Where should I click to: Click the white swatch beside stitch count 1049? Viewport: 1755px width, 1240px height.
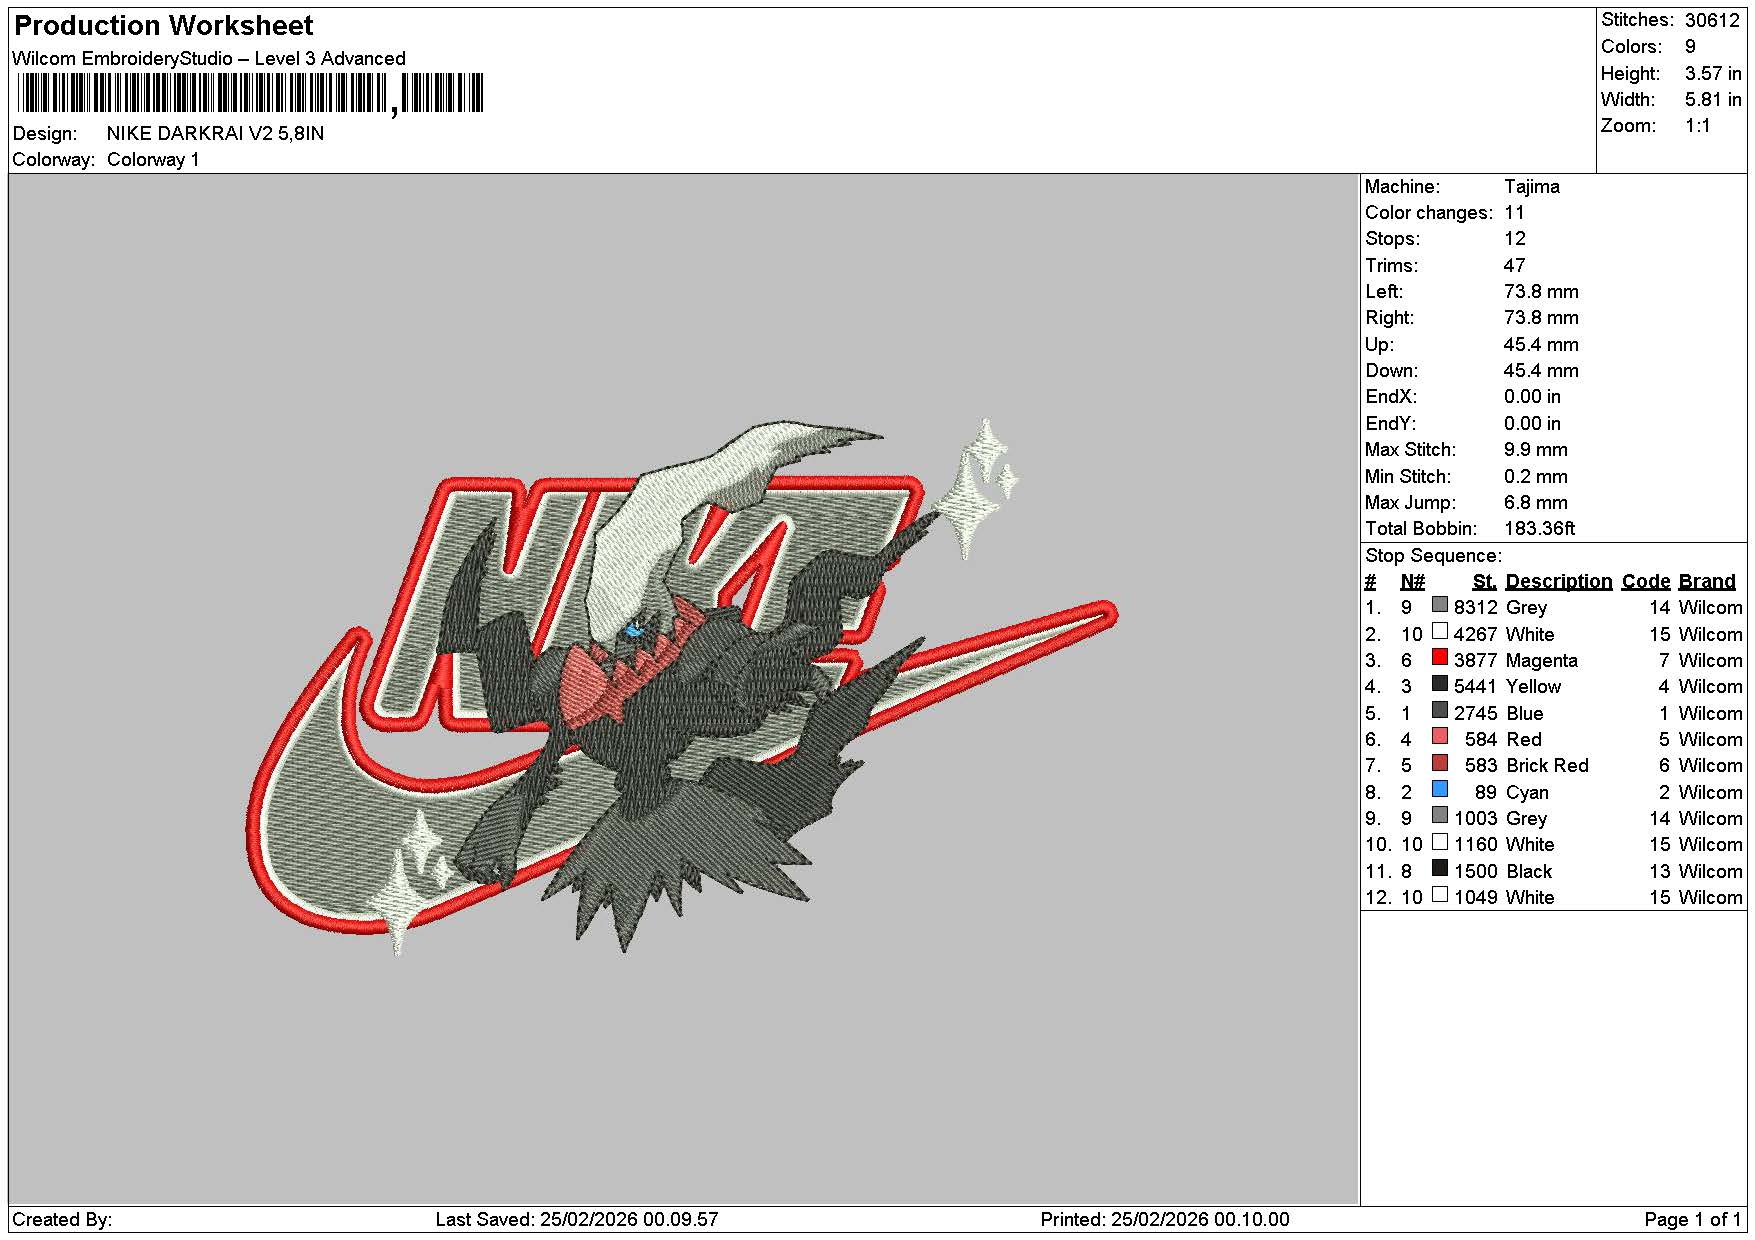1440,894
